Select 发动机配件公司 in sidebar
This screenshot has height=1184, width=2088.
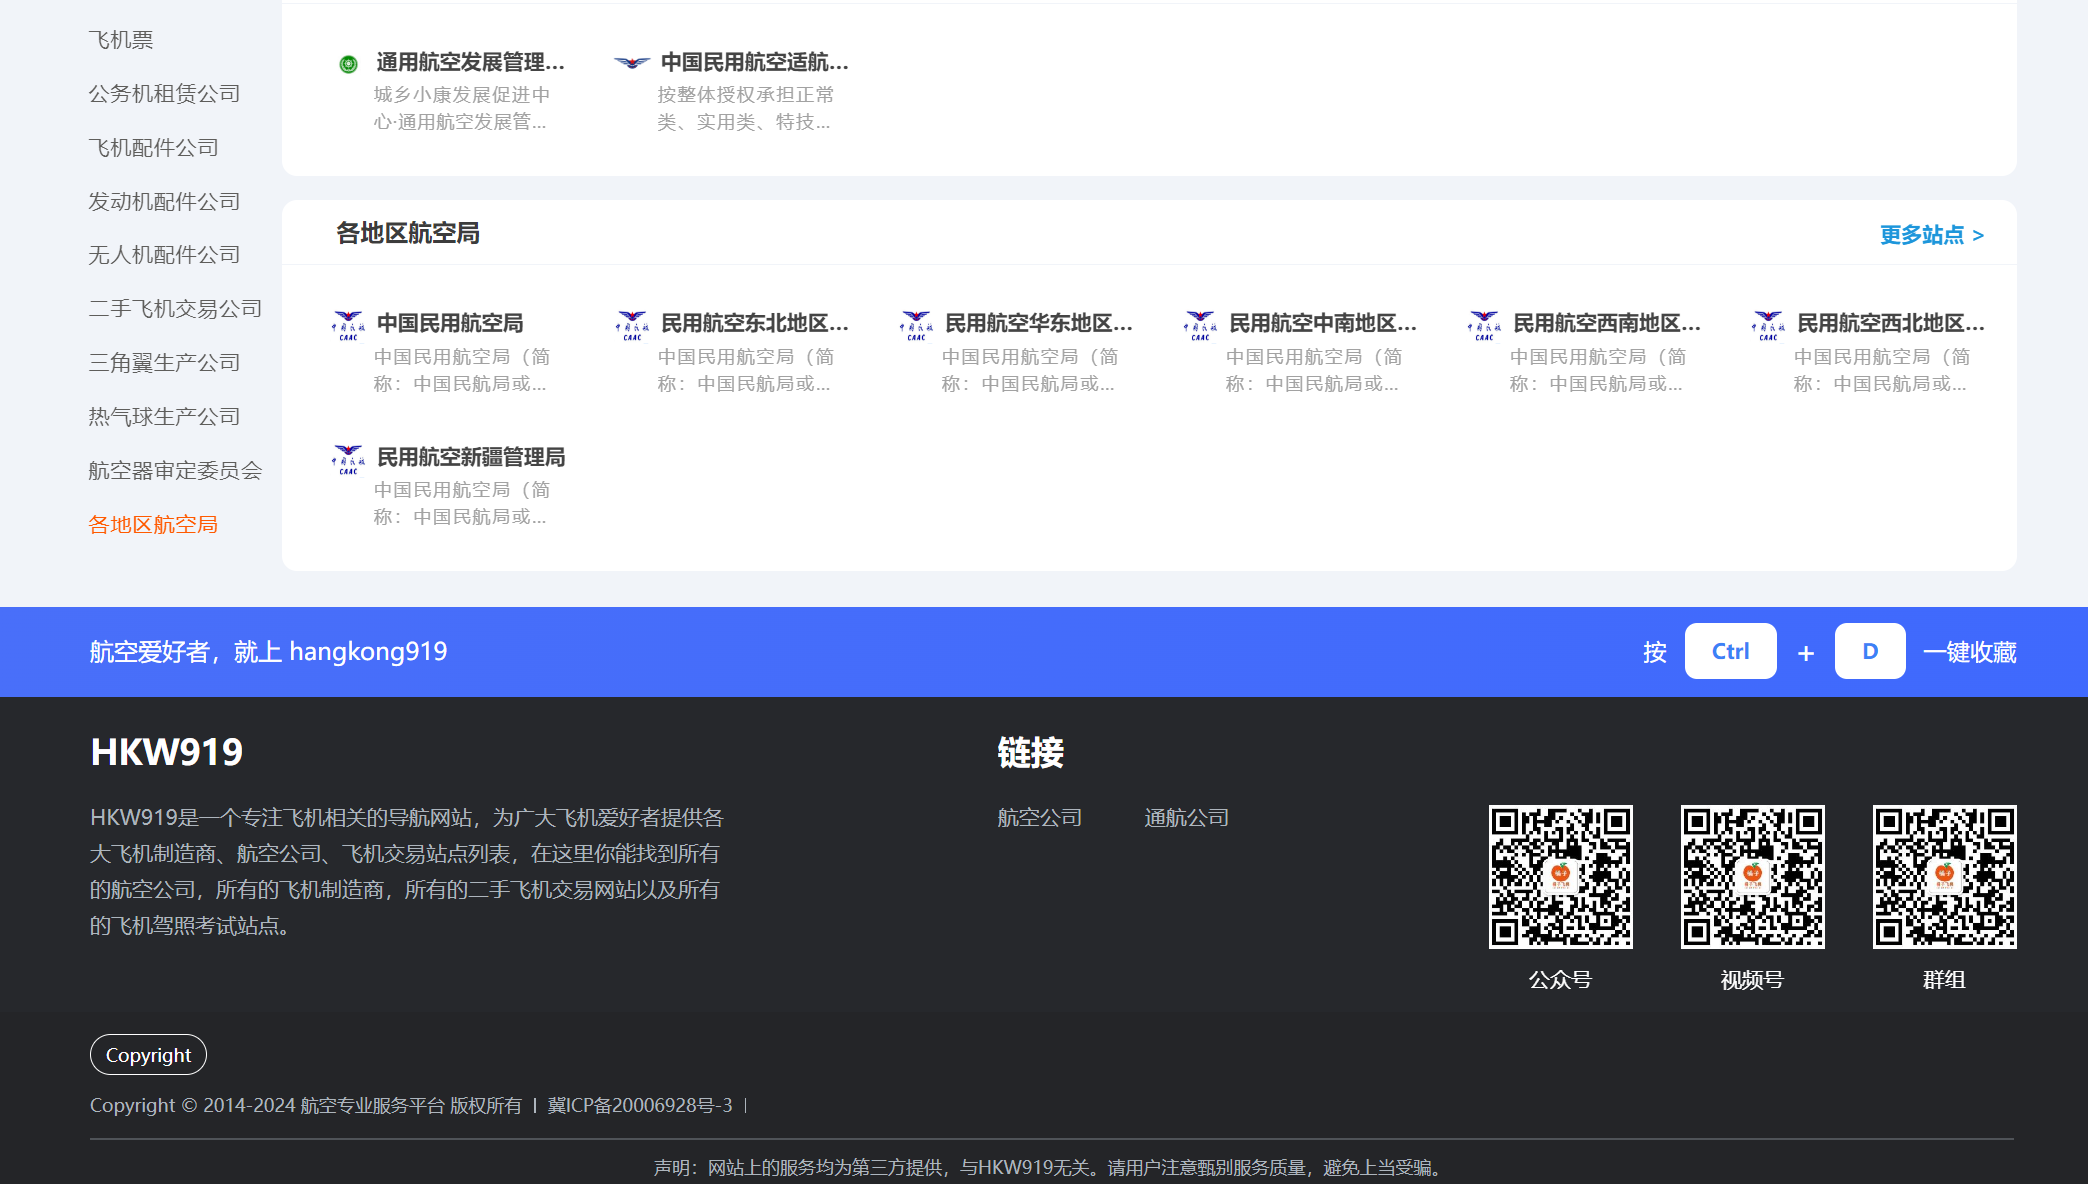(x=164, y=202)
